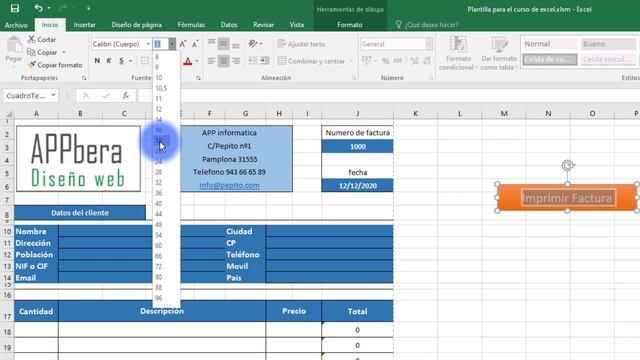Click the insert function fx icon

[126, 96]
